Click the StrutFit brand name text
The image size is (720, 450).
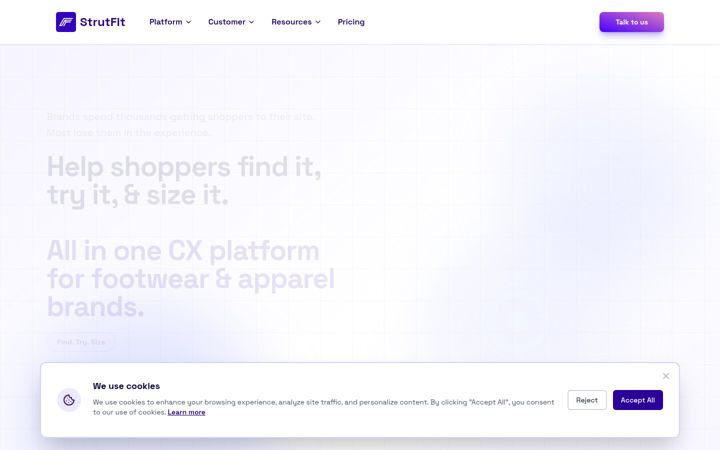(102, 22)
